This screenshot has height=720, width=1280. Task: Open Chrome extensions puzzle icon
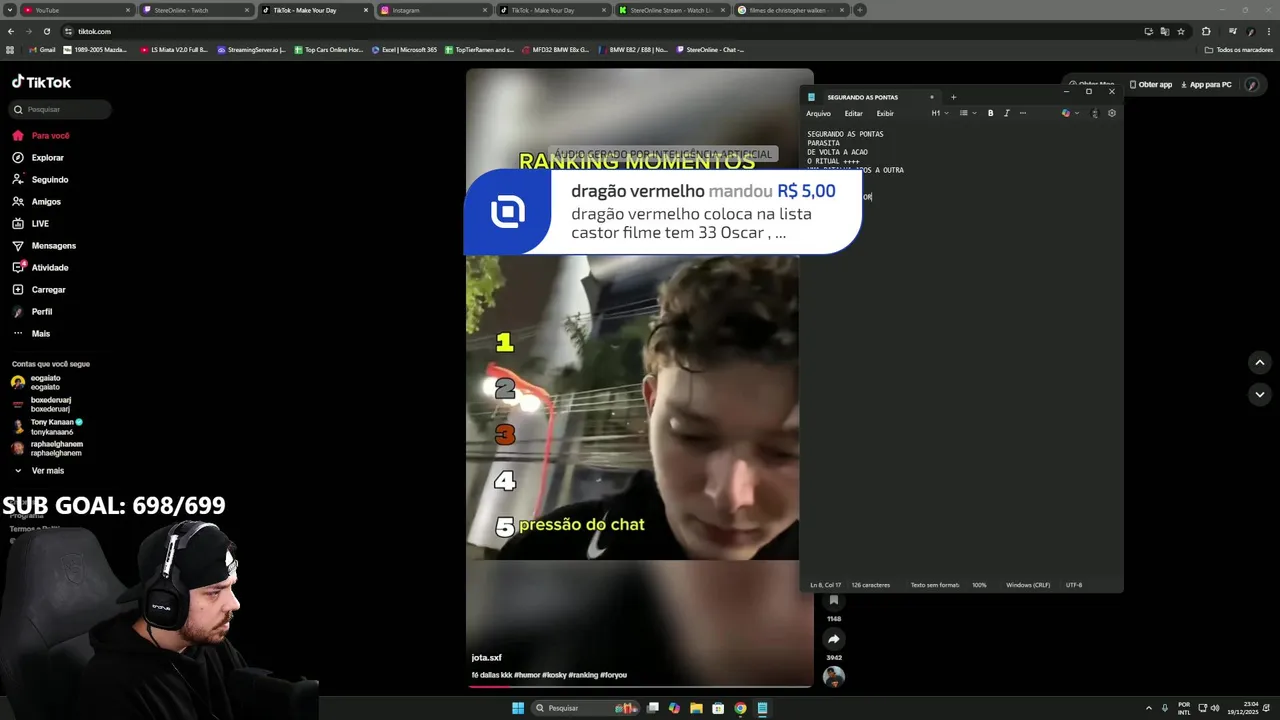coord(1206,31)
